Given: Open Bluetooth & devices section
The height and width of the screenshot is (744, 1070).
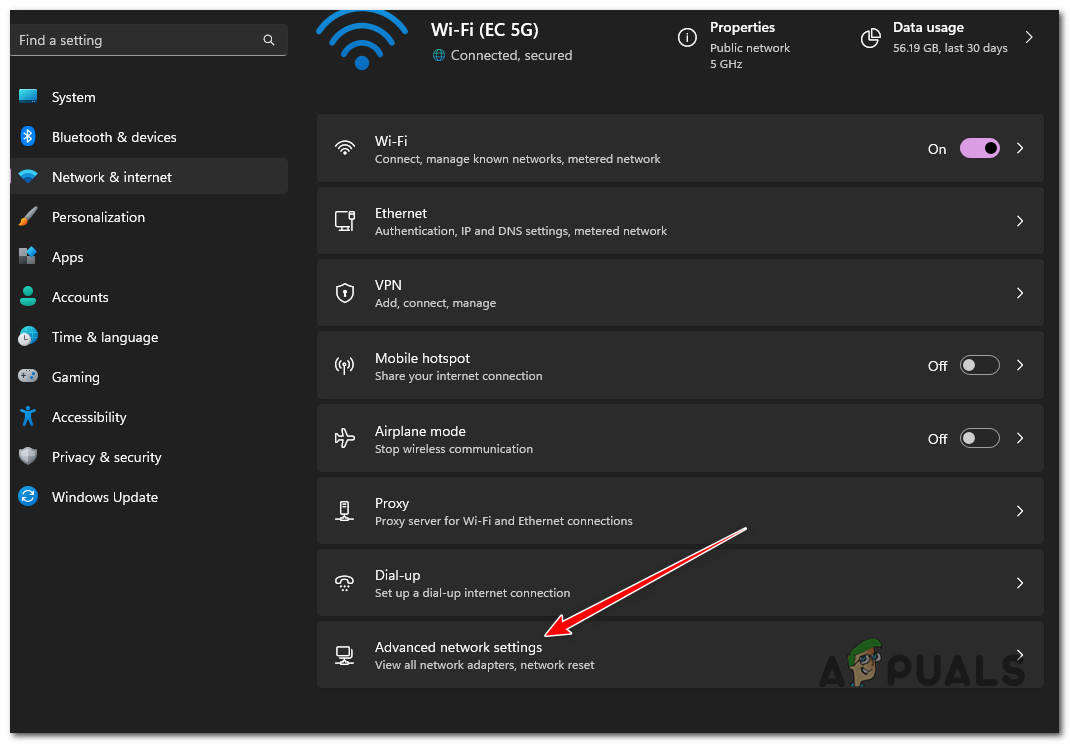Looking at the screenshot, I should point(149,137).
